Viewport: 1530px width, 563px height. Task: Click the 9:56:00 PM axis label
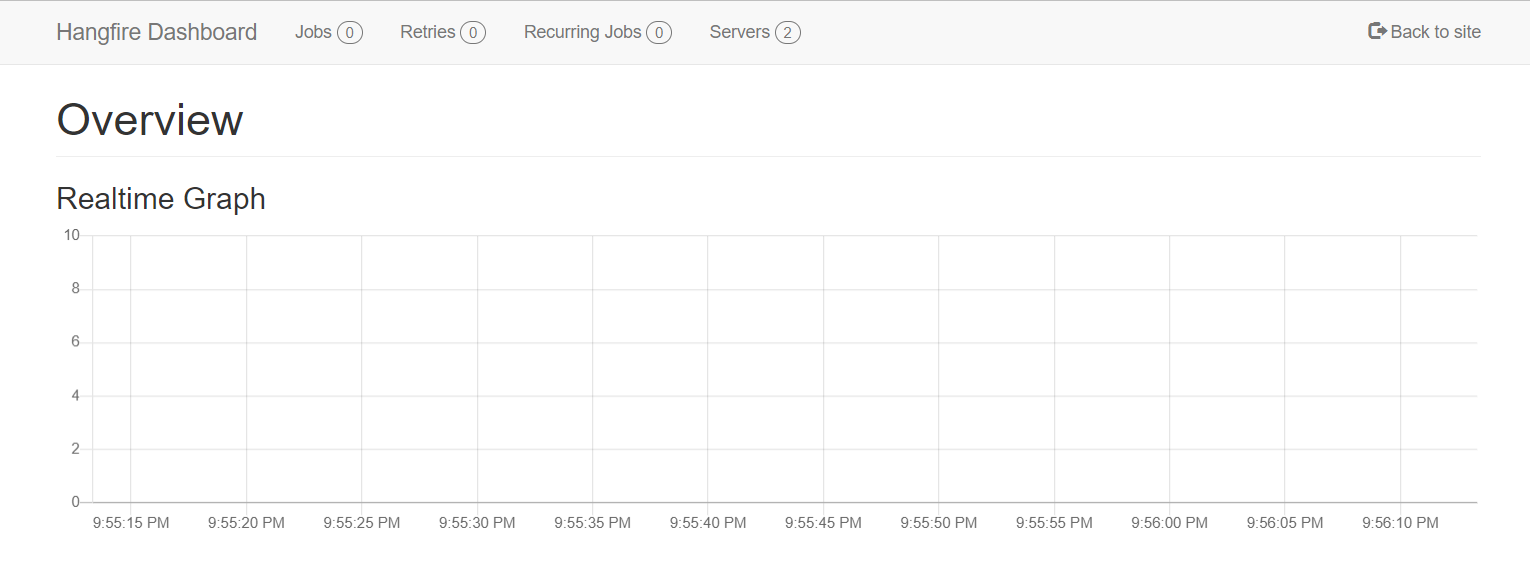(x=1169, y=523)
